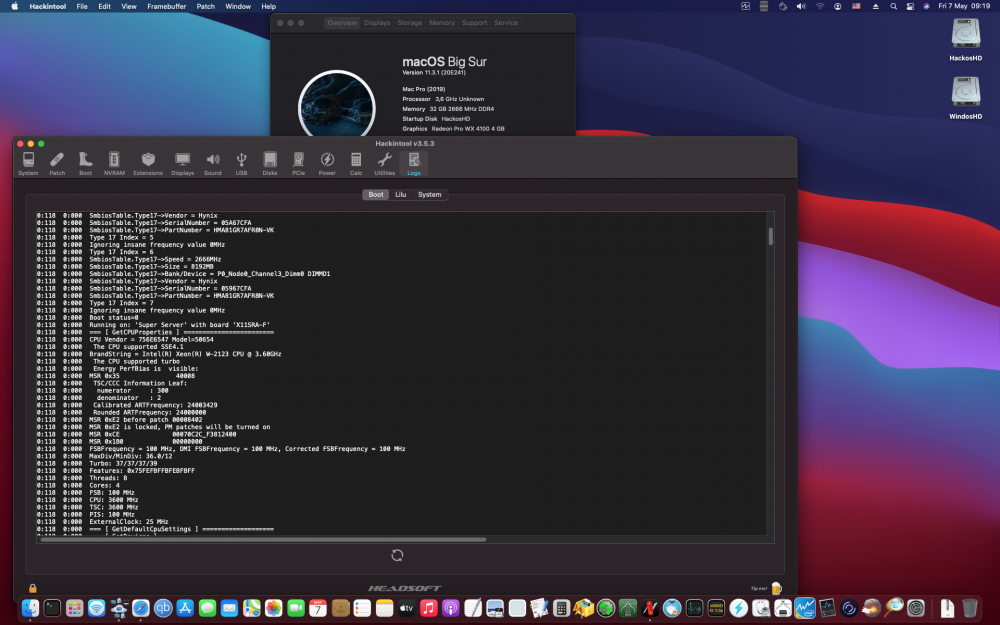Go to the USB section
The height and width of the screenshot is (625, 1000).
(241, 163)
